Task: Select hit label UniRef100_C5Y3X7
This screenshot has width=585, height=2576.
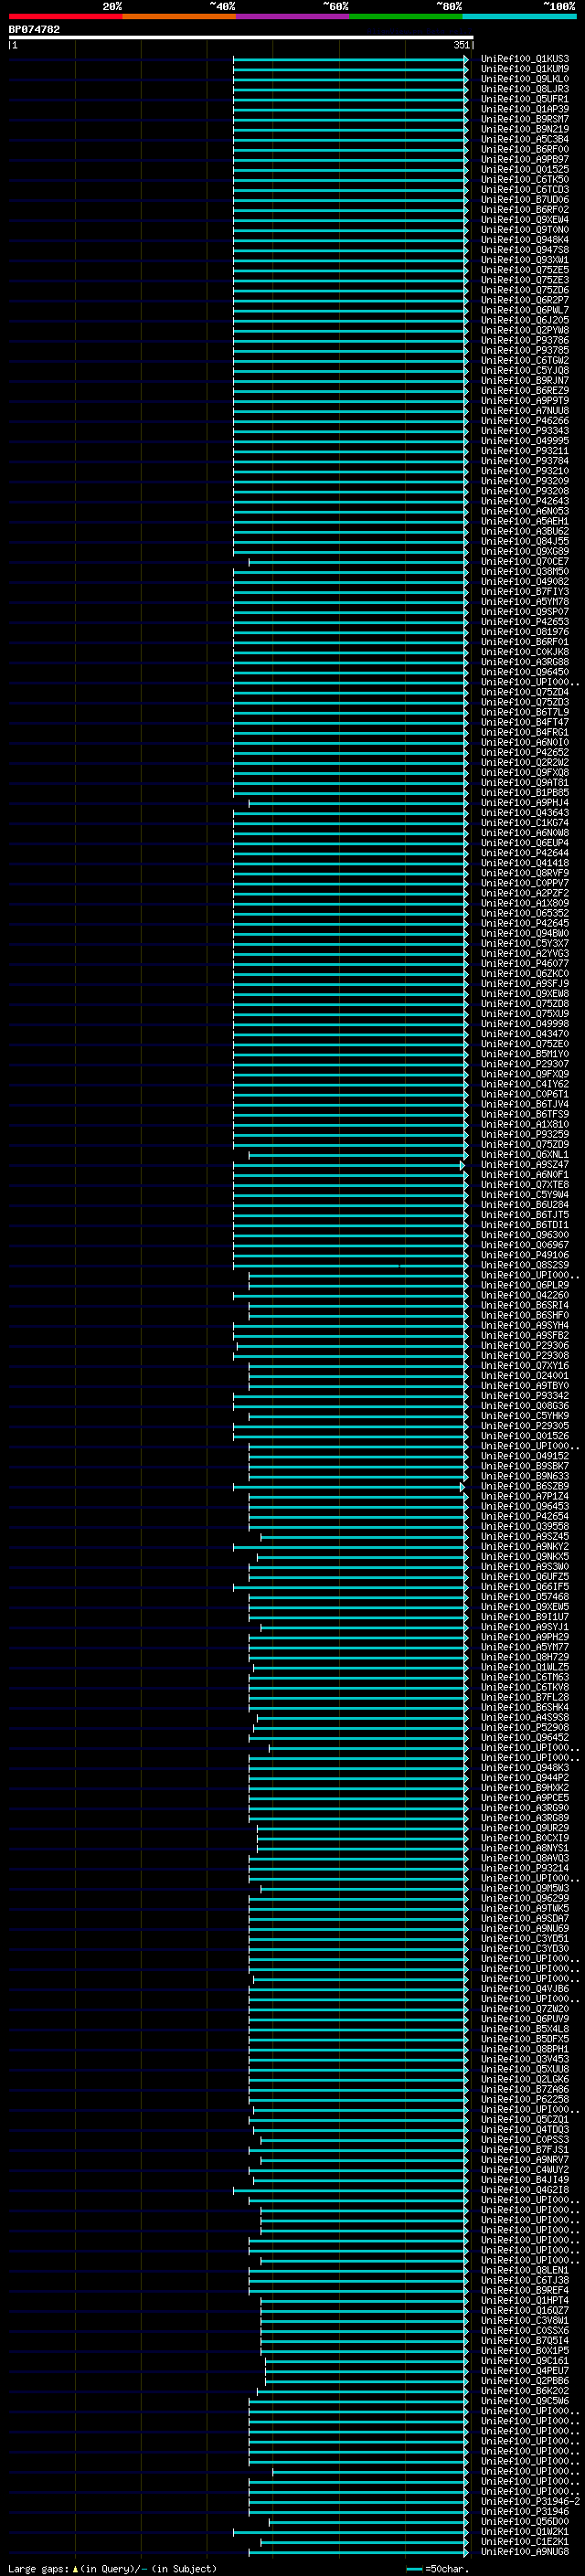Action: pyautogui.click(x=525, y=943)
